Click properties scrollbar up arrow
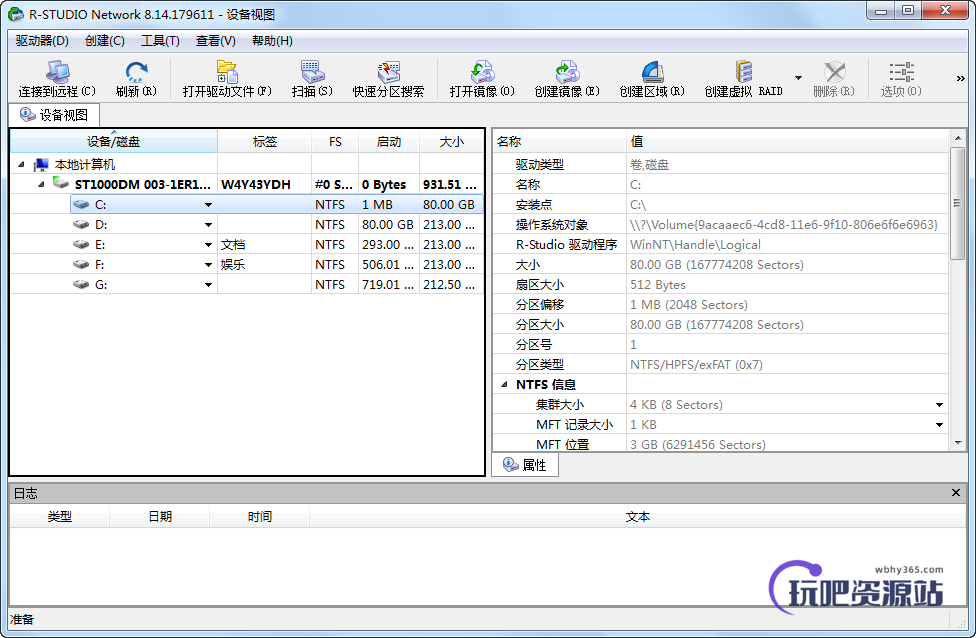This screenshot has width=976, height=638. pyautogui.click(x=958, y=138)
